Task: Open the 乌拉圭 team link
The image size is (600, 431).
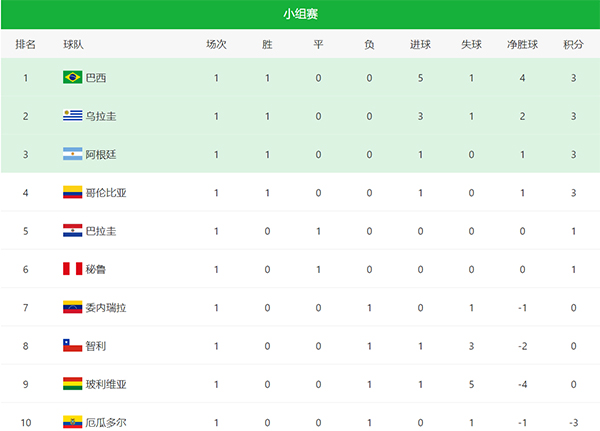Action: pos(101,116)
